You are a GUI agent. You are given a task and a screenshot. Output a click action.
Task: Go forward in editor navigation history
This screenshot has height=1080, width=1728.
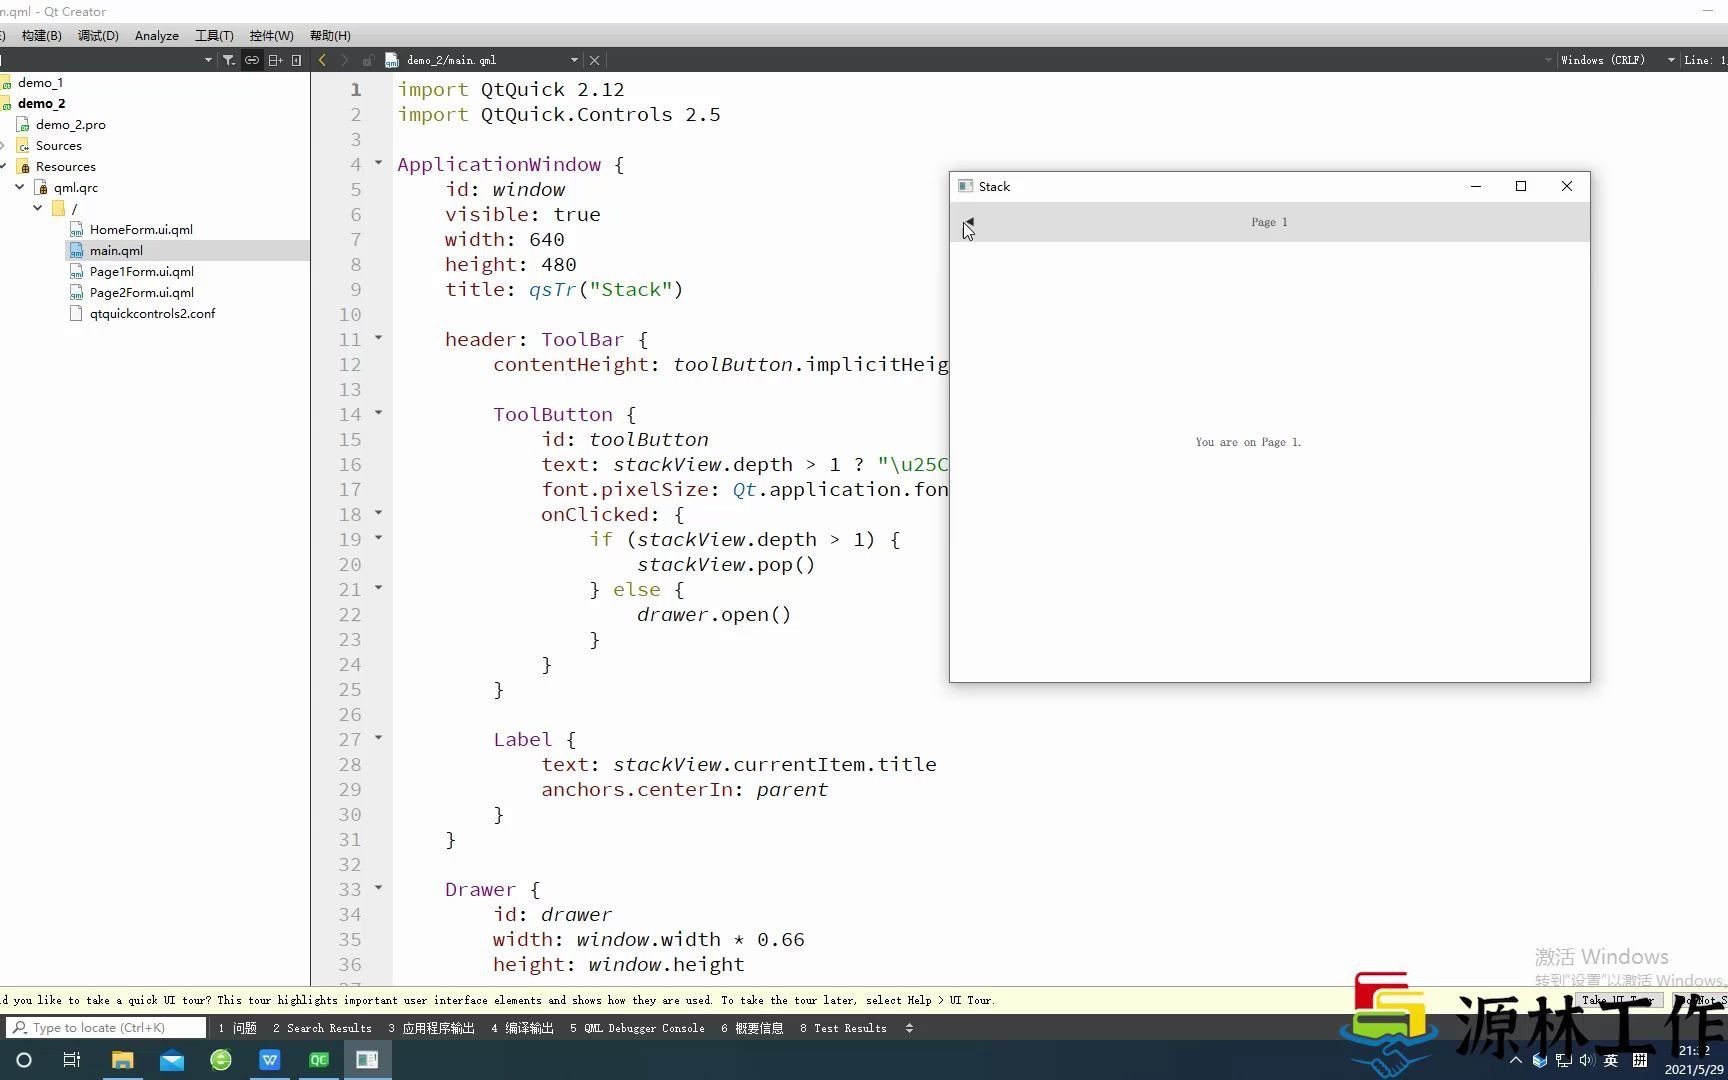click(x=344, y=60)
